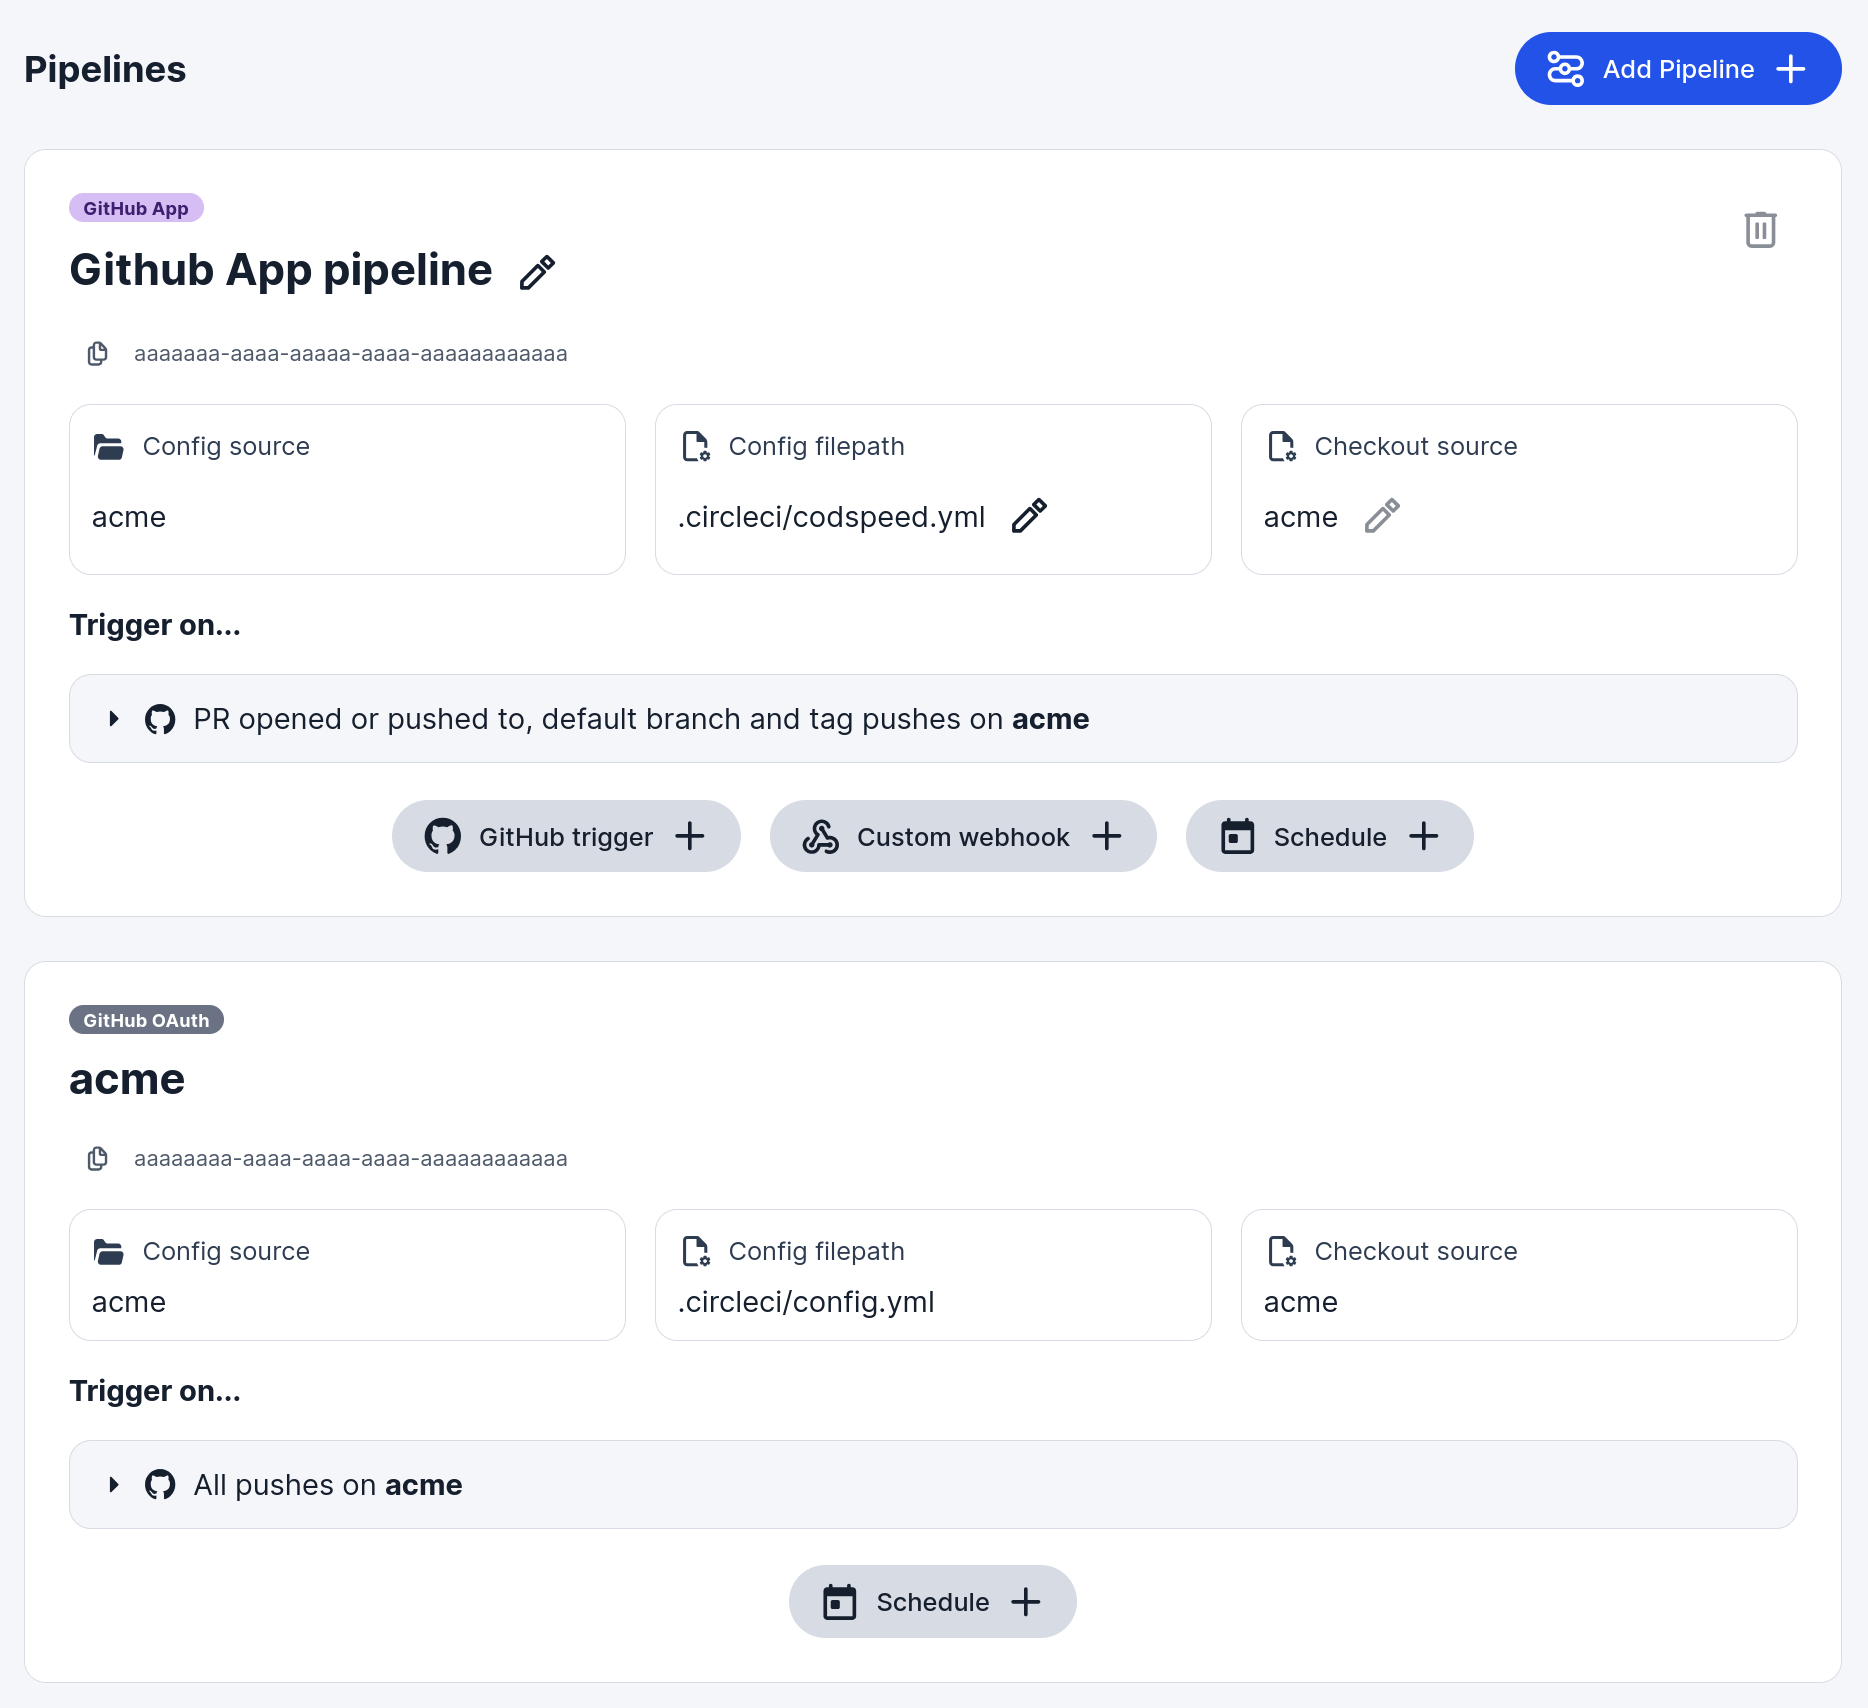Expand the All pushes on acme trigger
The height and width of the screenshot is (1708, 1868).
(x=114, y=1485)
